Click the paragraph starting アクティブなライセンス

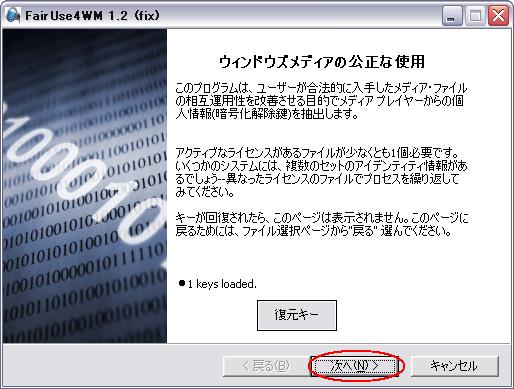[x=321, y=173]
